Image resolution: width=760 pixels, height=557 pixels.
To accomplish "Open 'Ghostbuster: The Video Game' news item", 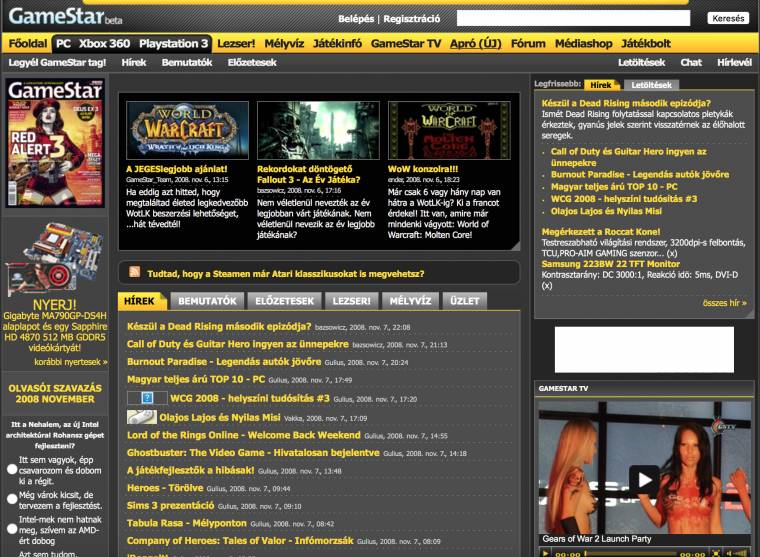I will pos(253,452).
